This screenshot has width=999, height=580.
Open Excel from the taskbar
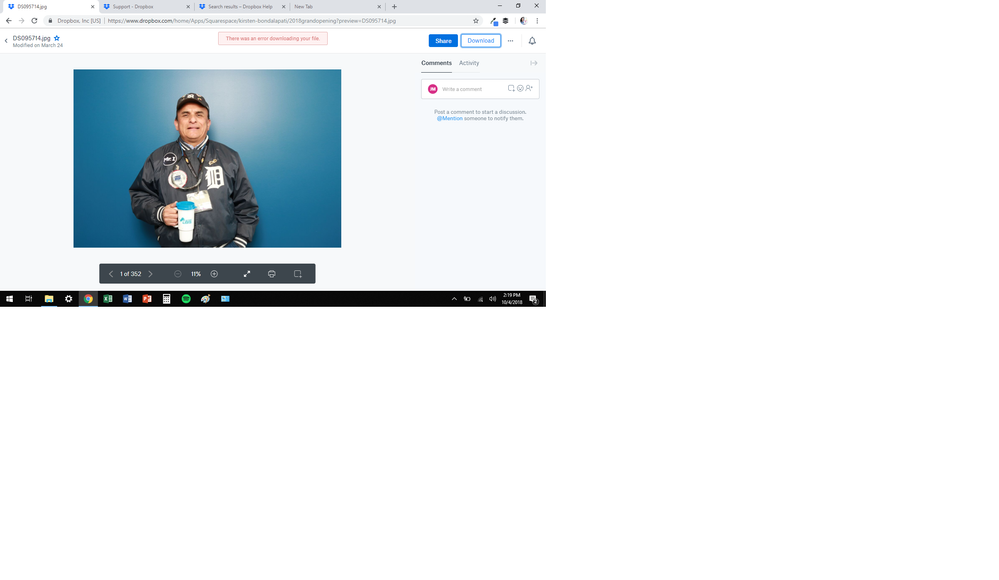tap(108, 299)
